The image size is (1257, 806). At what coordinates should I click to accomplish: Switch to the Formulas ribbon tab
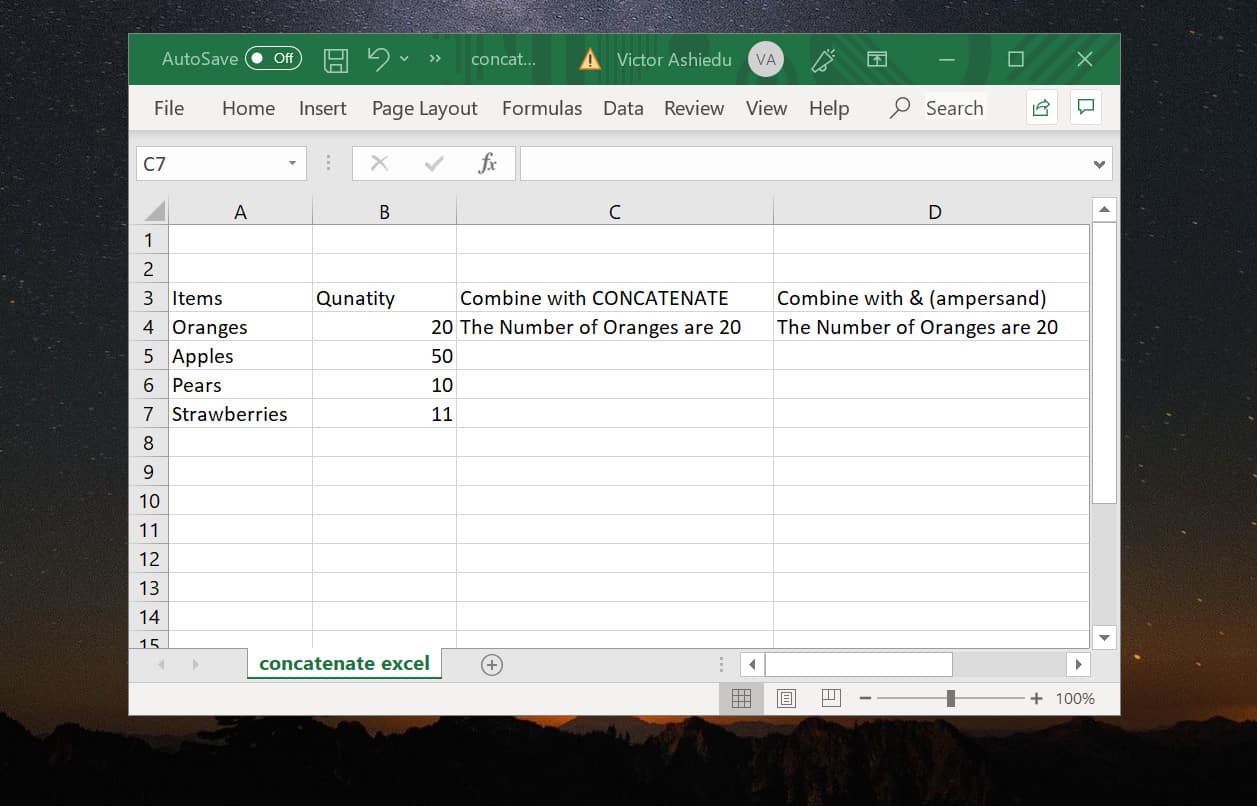tap(541, 108)
